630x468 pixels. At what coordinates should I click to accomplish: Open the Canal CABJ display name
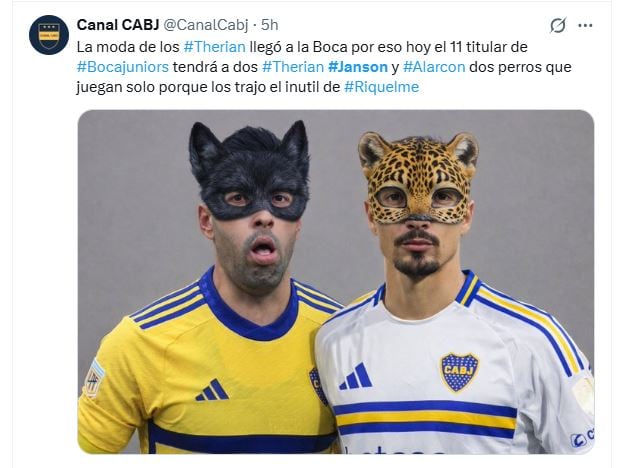coord(118,25)
